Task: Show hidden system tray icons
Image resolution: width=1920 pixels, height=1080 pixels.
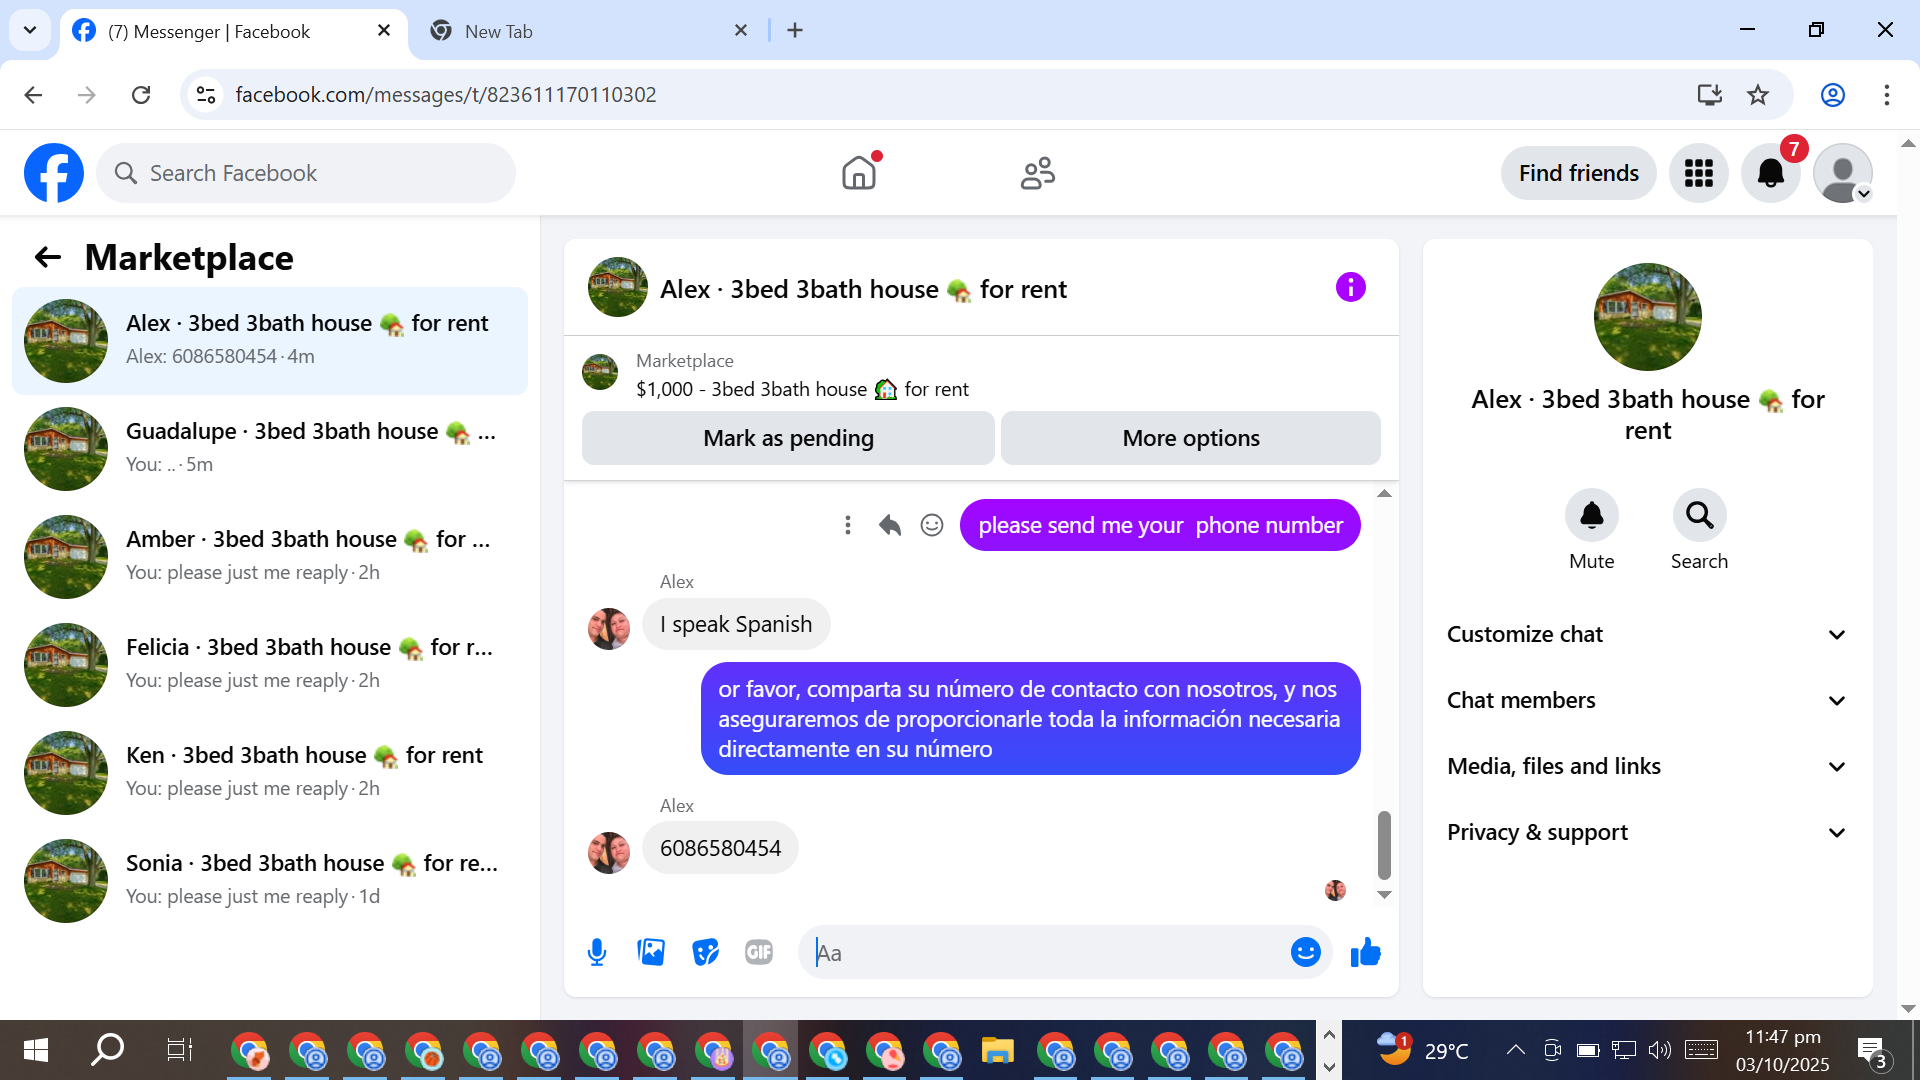Action: [x=1515, y=1050]
